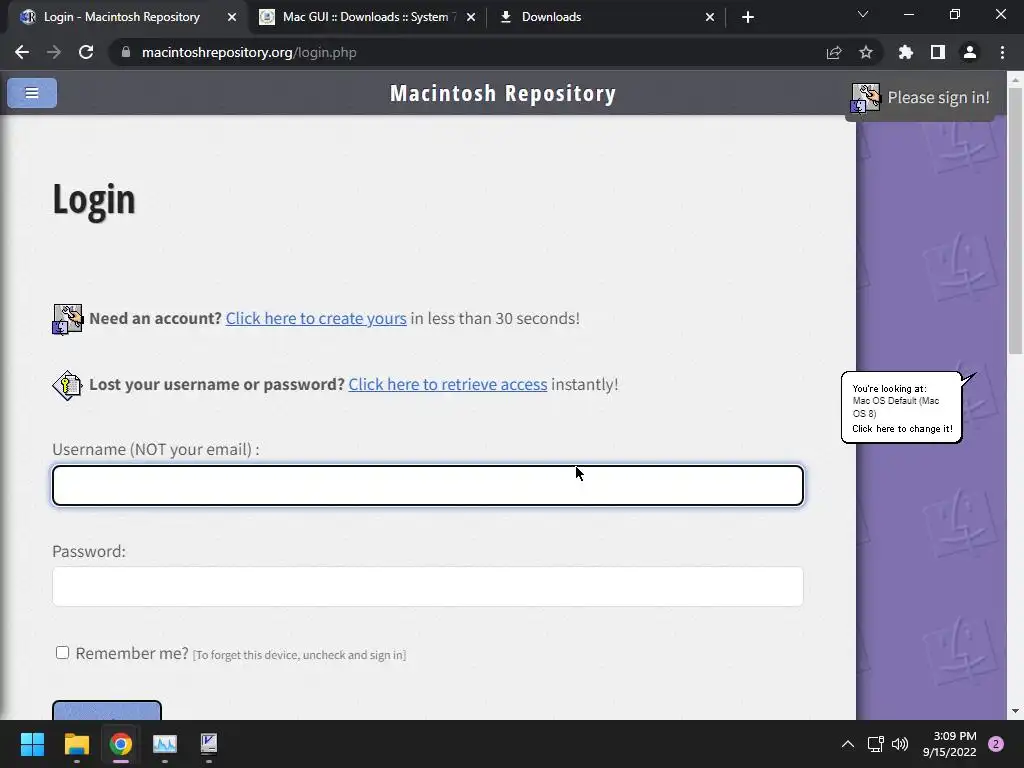
Task: Close the Downloads tab
Action: click(x=710, y=17)
